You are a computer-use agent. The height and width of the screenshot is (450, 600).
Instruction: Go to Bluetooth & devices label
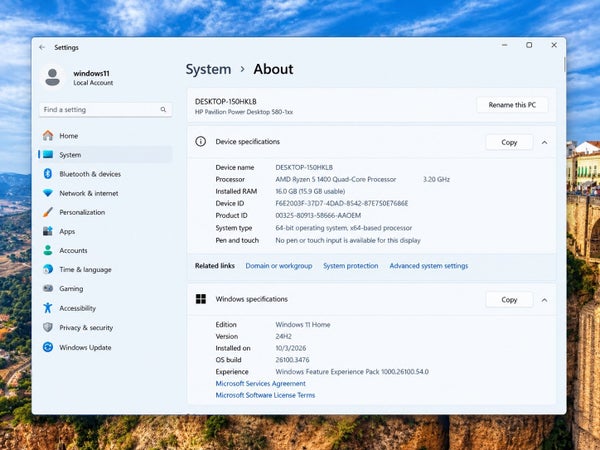pos(90,174)
